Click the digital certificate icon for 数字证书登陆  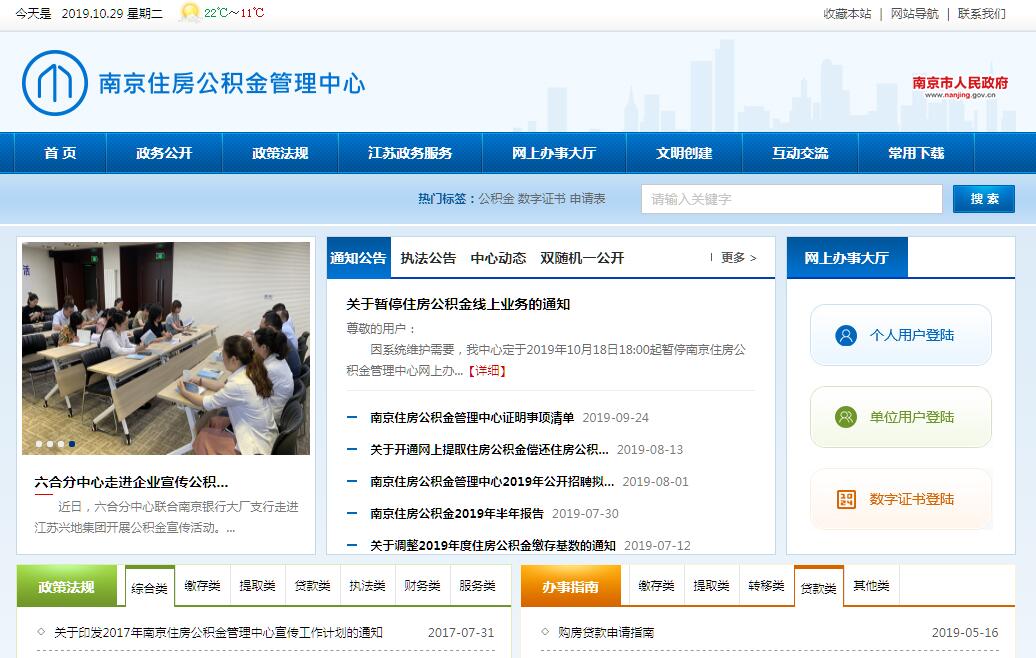click(x=846, y=499)
